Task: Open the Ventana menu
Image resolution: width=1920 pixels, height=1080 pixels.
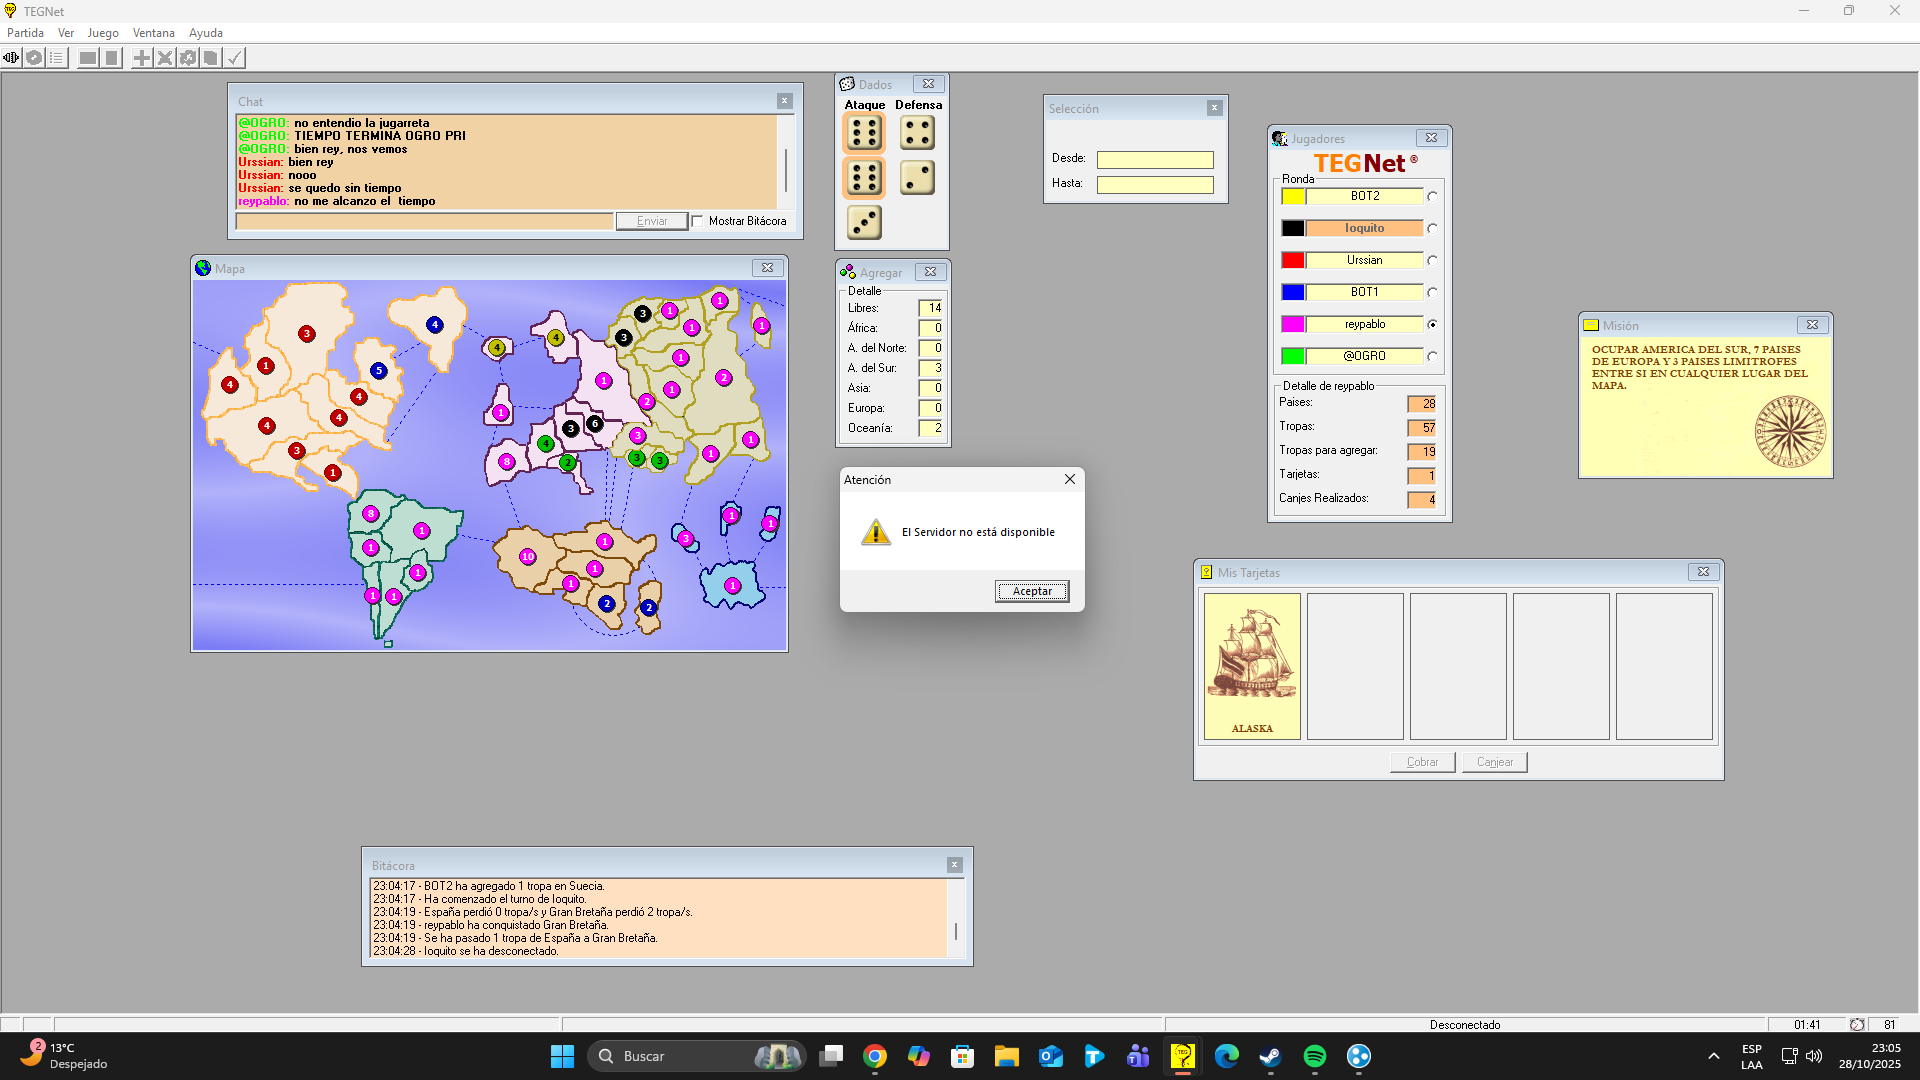Action: [x=153, y=33]
